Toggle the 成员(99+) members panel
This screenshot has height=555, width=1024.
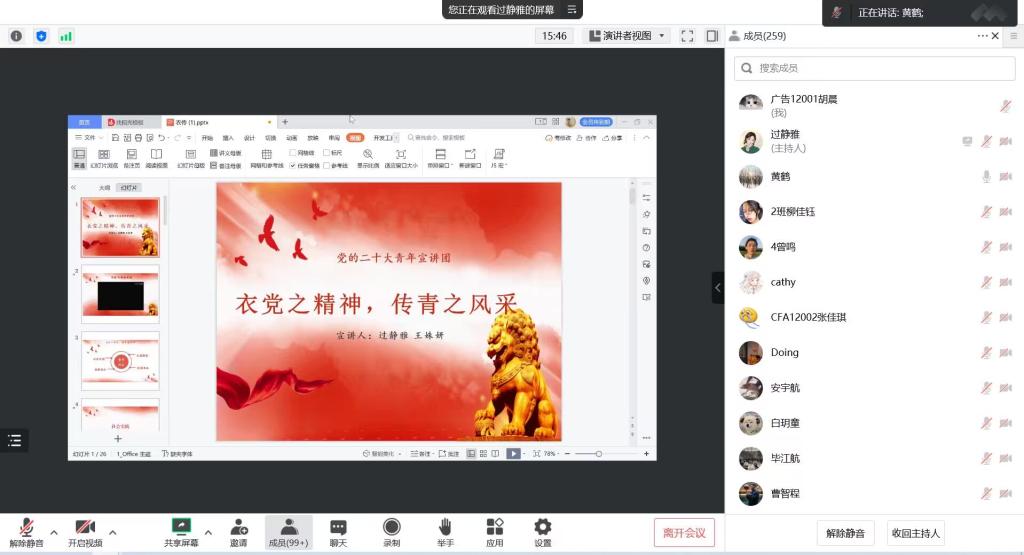[288, 532]
